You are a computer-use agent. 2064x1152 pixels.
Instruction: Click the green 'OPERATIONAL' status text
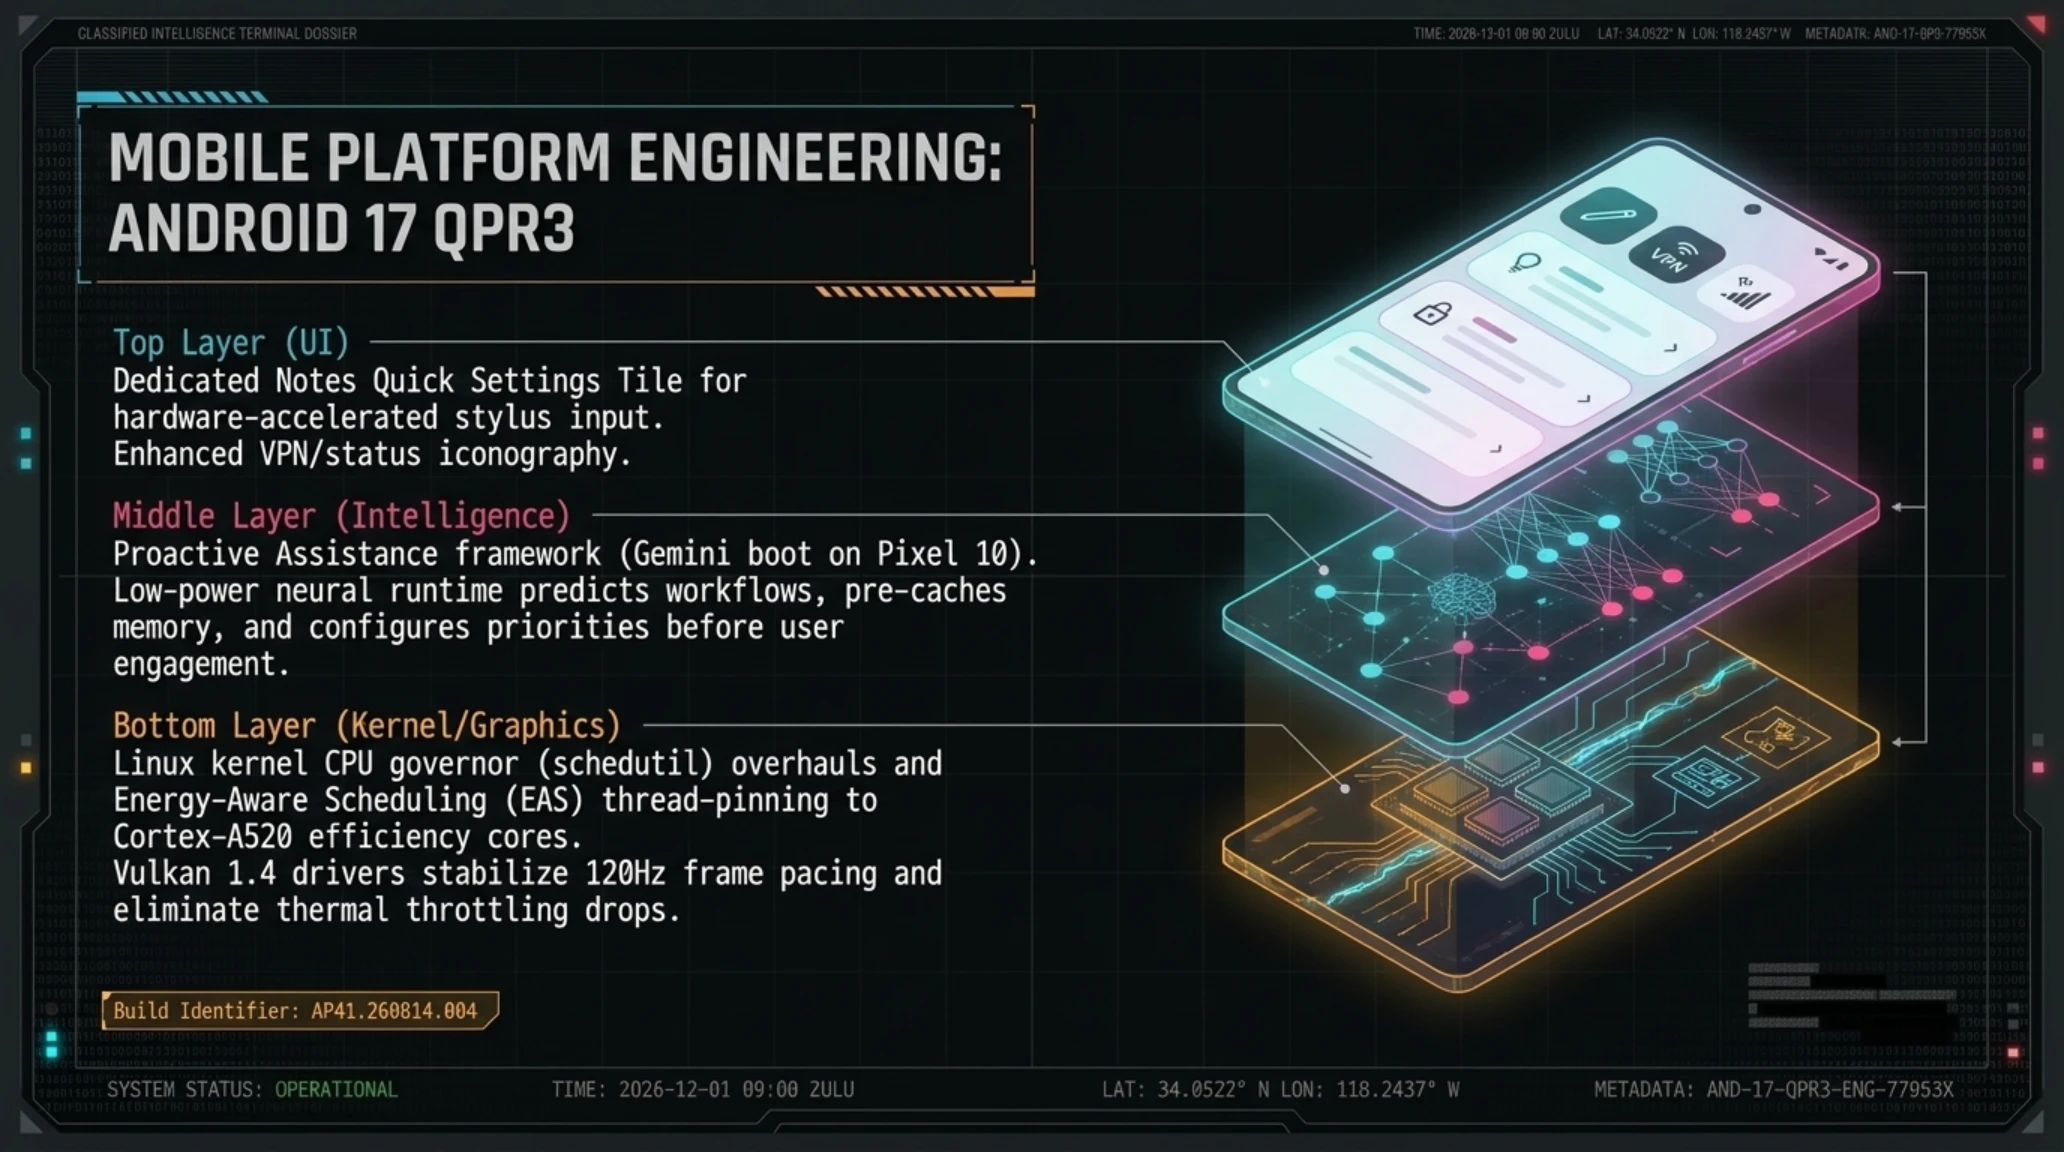pos(336,1090)
